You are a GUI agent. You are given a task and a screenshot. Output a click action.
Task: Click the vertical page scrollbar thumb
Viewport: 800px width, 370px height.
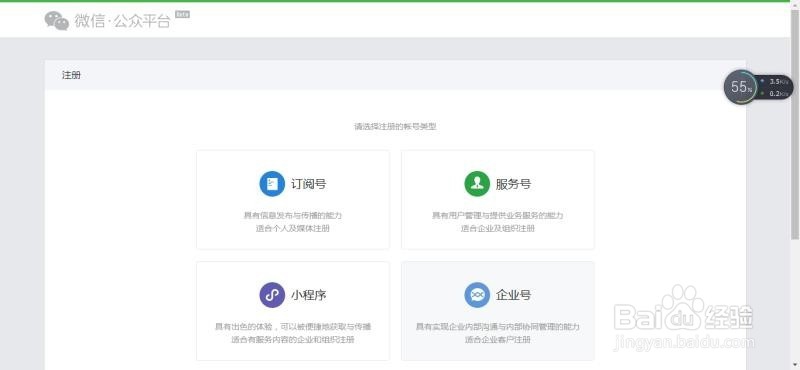coord(795,122)
